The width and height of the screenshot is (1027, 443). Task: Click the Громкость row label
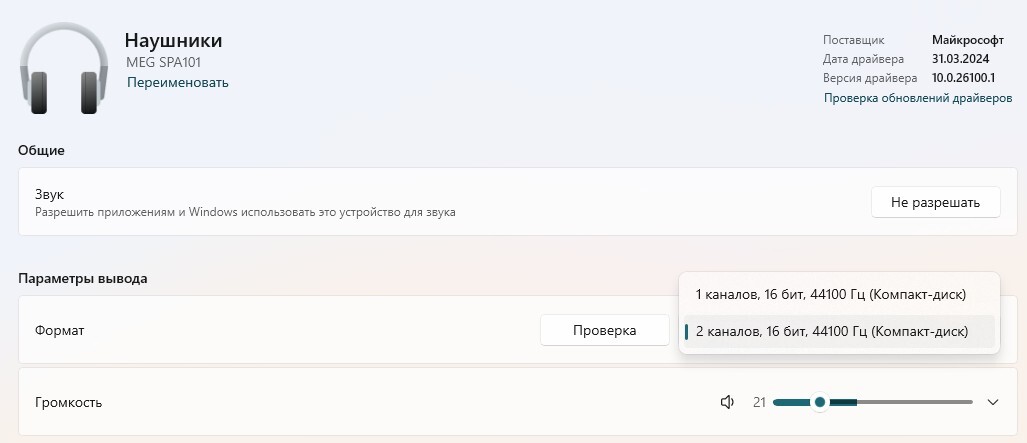[68, 402]
